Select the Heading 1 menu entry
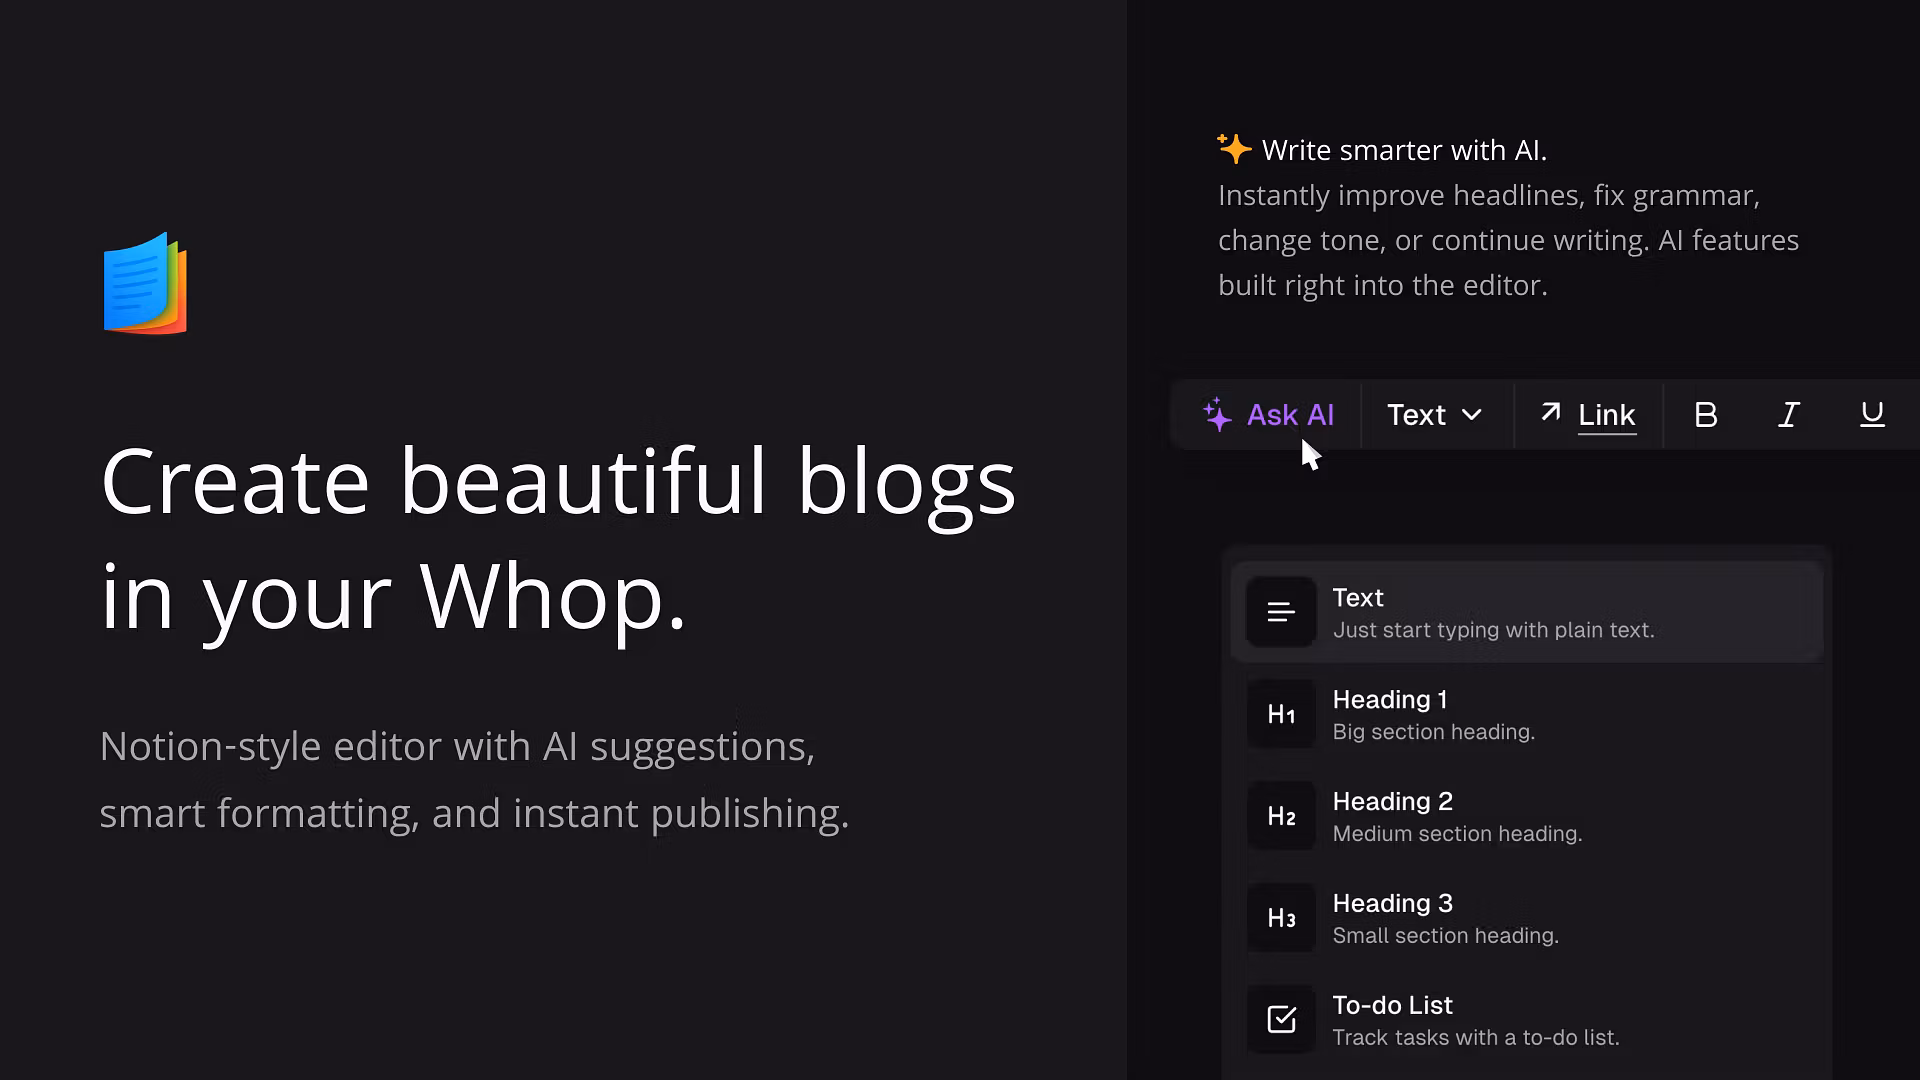The image size is (1920, 1080). [x=1527, y=714]
